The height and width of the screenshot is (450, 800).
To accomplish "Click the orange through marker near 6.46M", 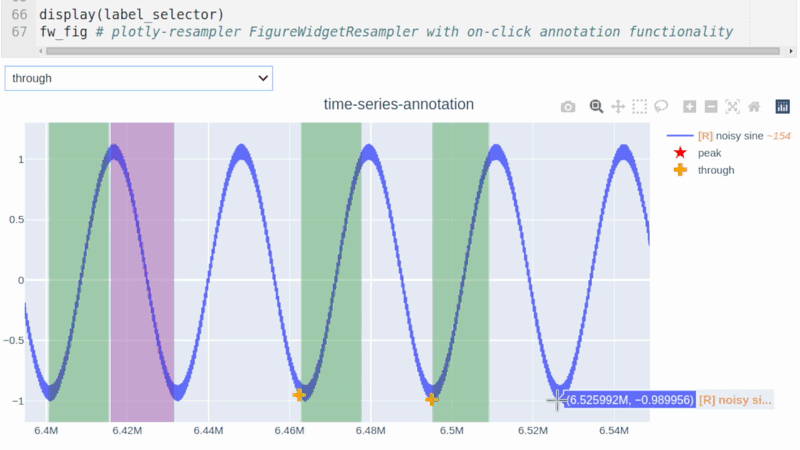I will (x=299, y=394).
